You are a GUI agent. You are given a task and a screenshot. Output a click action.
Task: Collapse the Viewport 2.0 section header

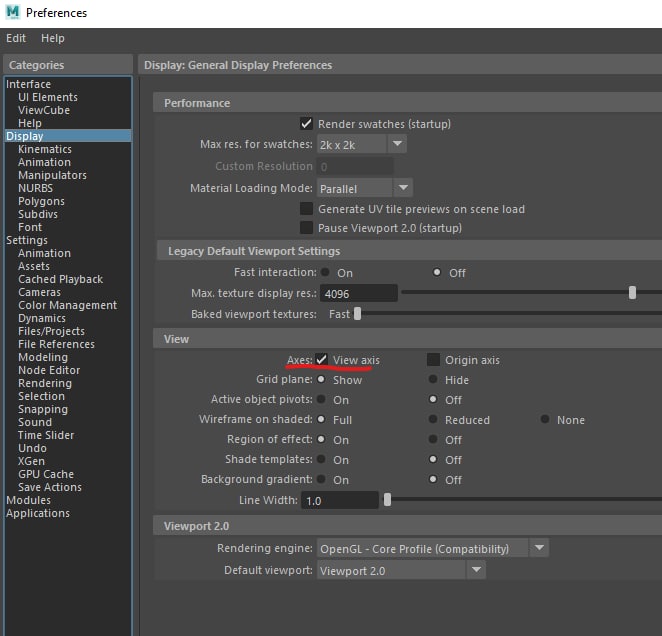coord(407,526)
